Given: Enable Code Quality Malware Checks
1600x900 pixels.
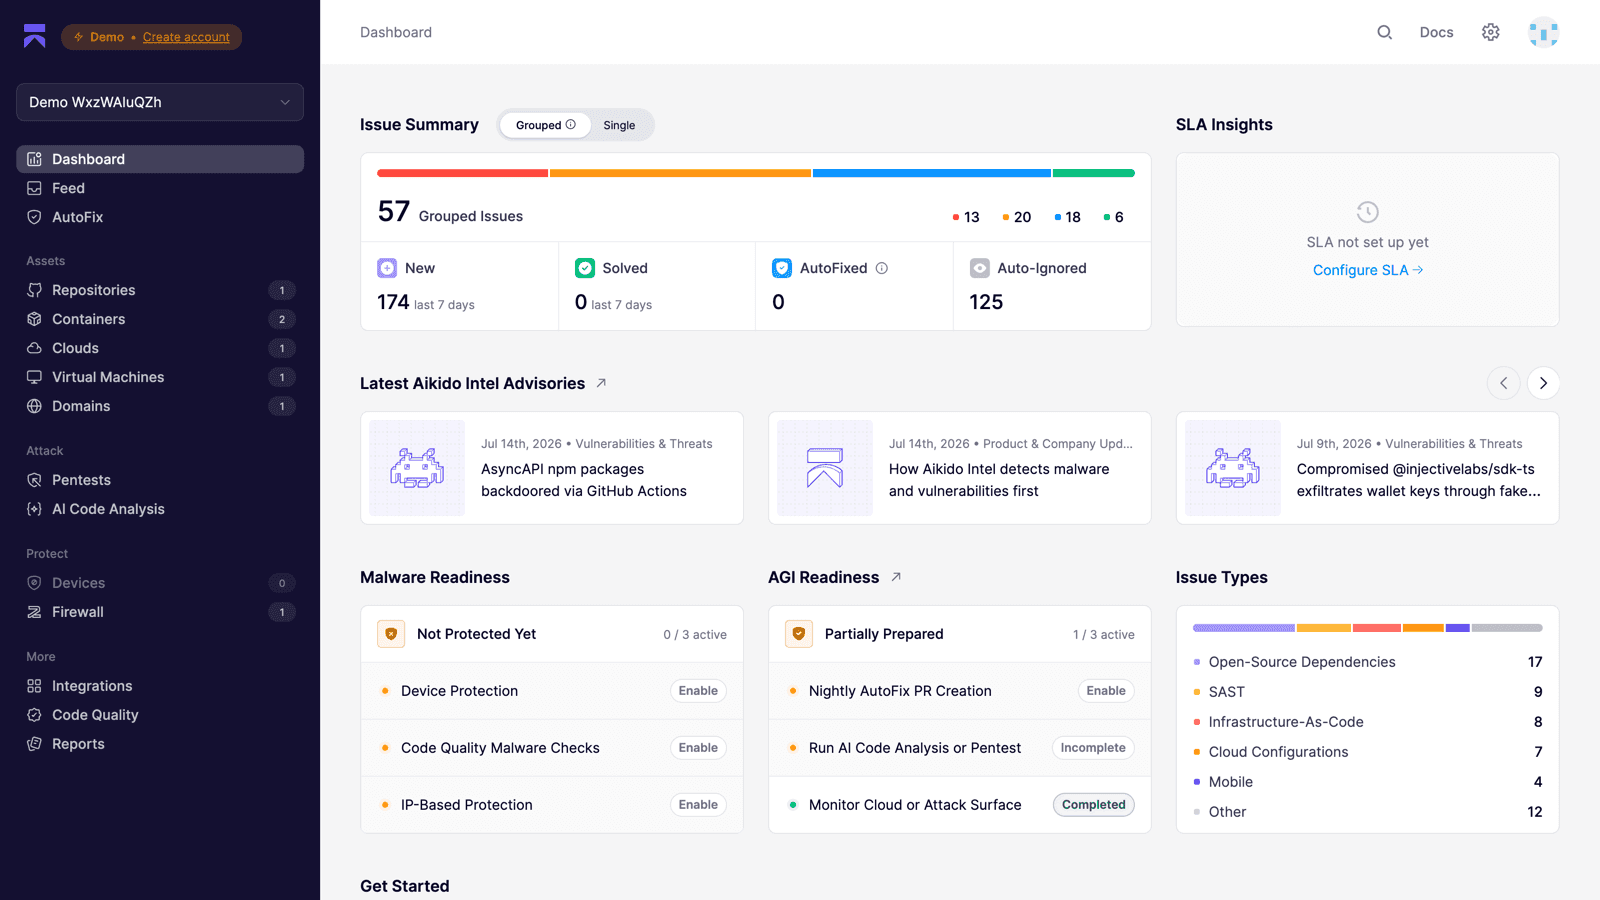Looking at the screenshot, I should tap(698, 748).
